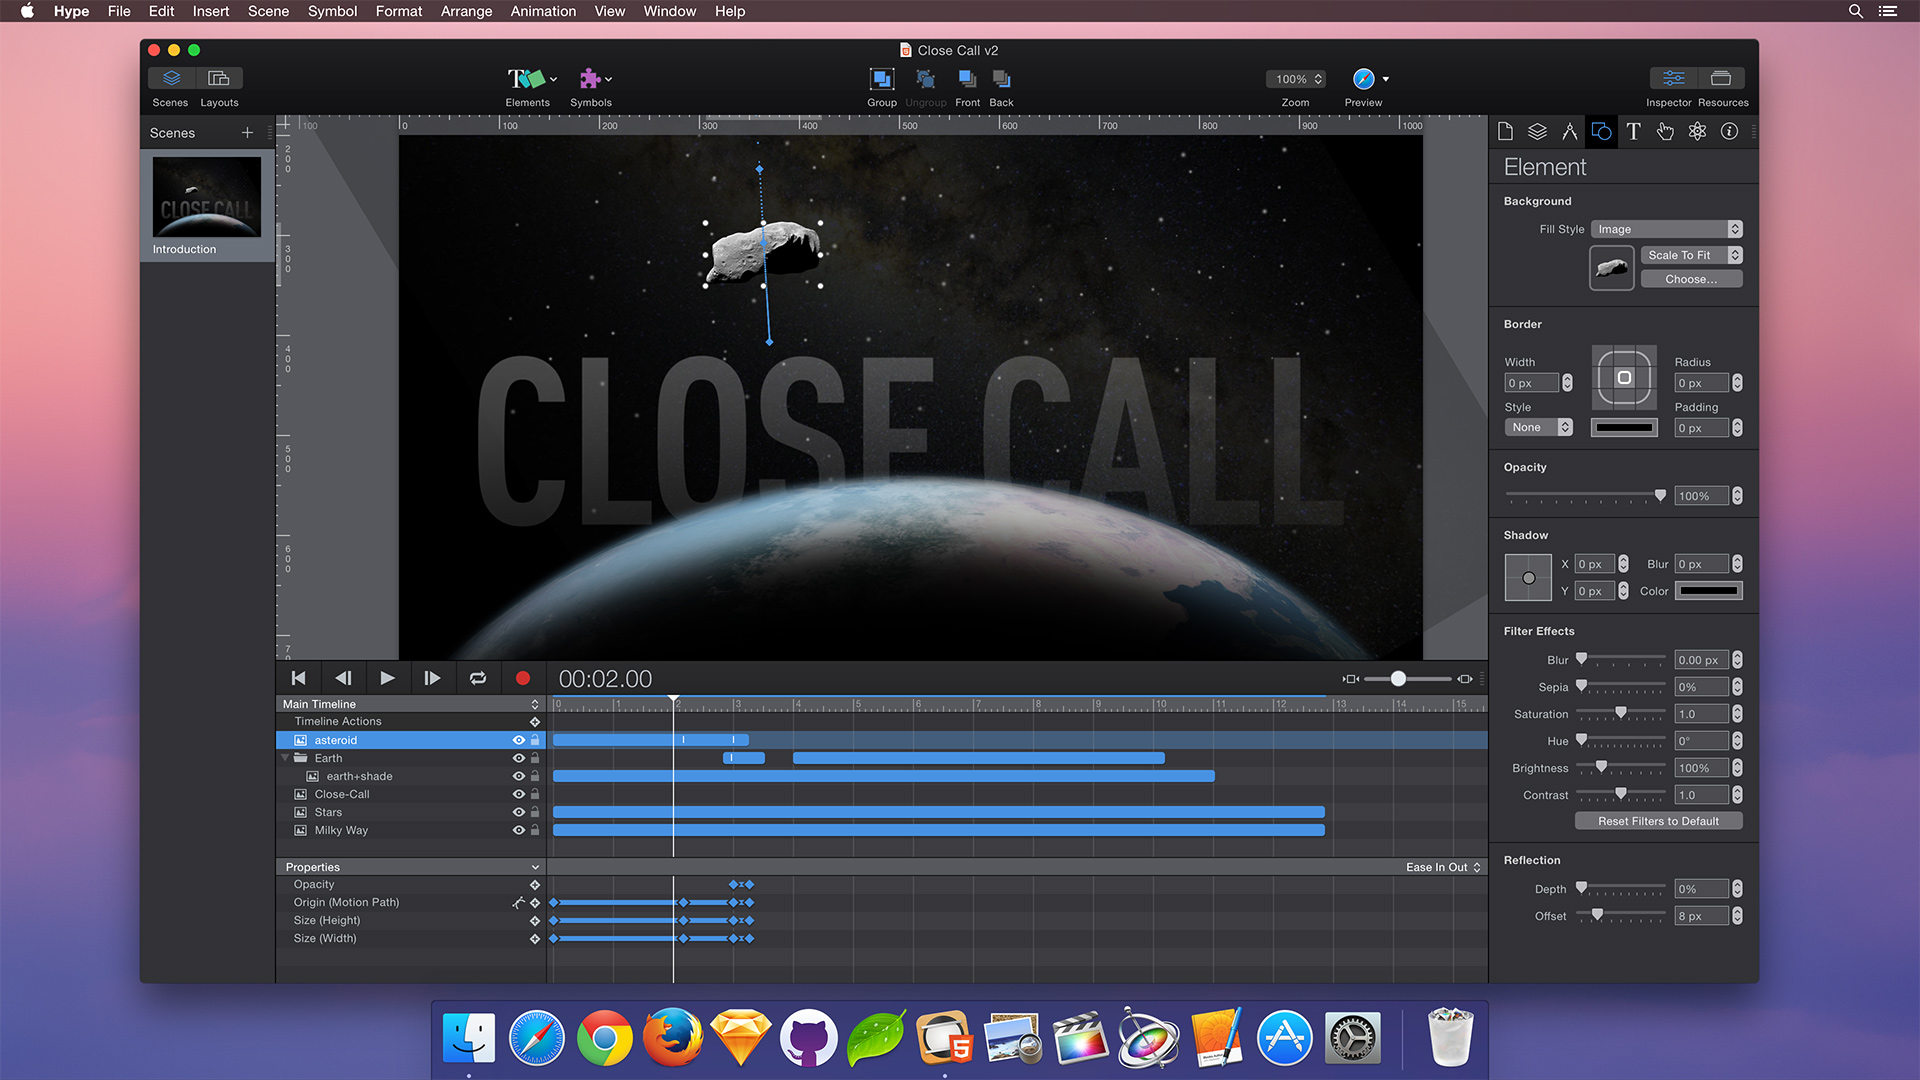1920x1080 pixels.
Task: Click the Preview compass icon
Action: pos(1363,79)
